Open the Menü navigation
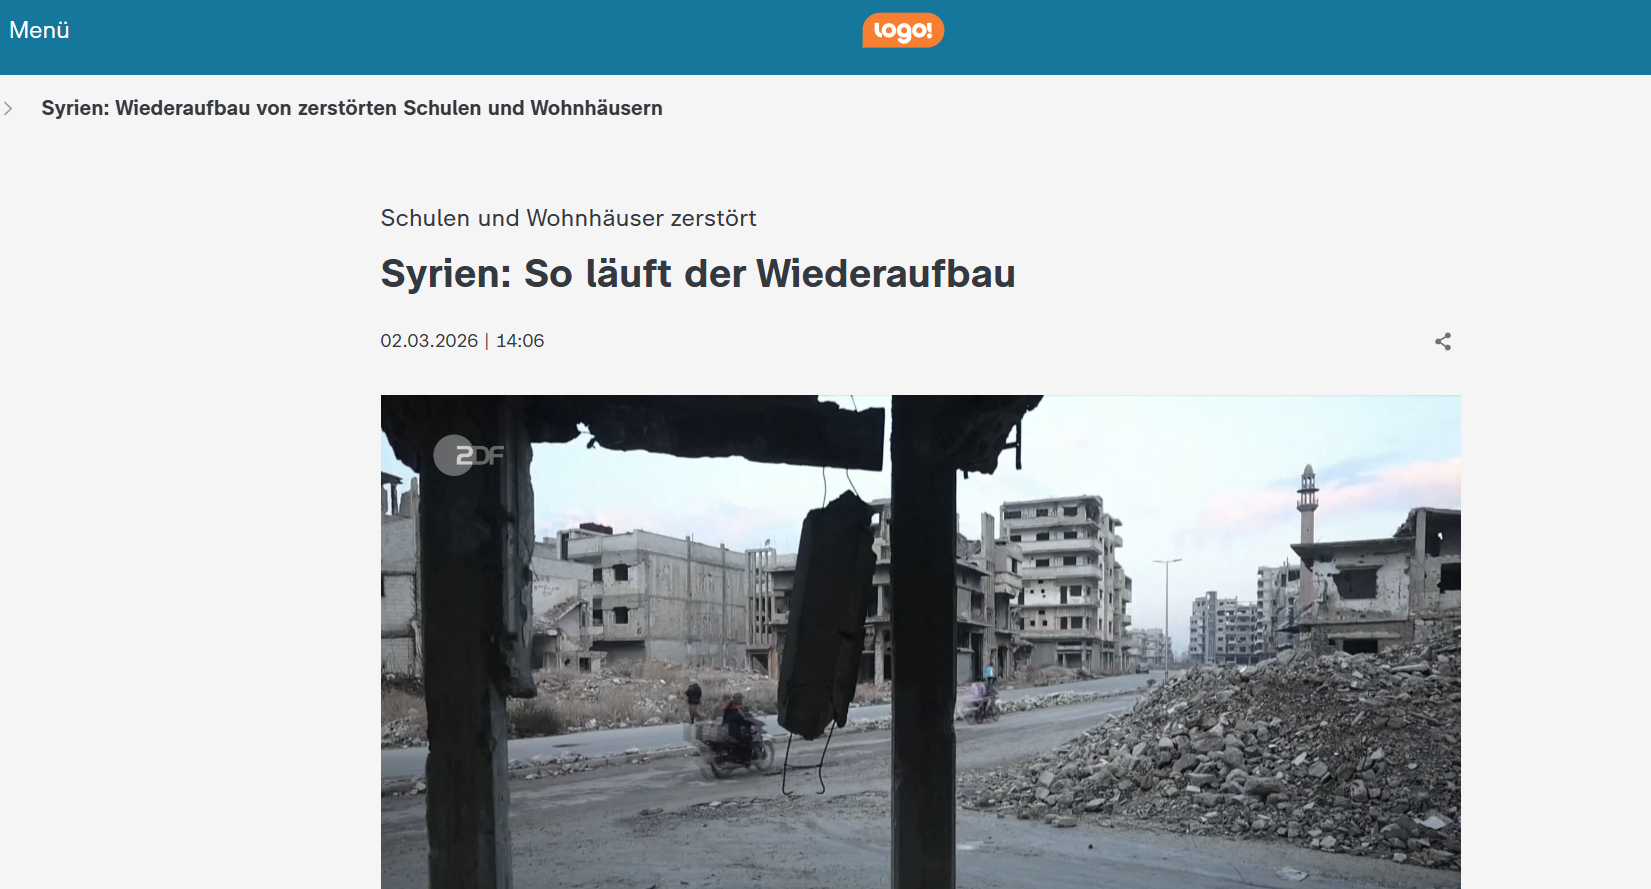Image resolution: width=1651 pixels, height=889 pixels. pyautogui.click(x=39, y=30)
